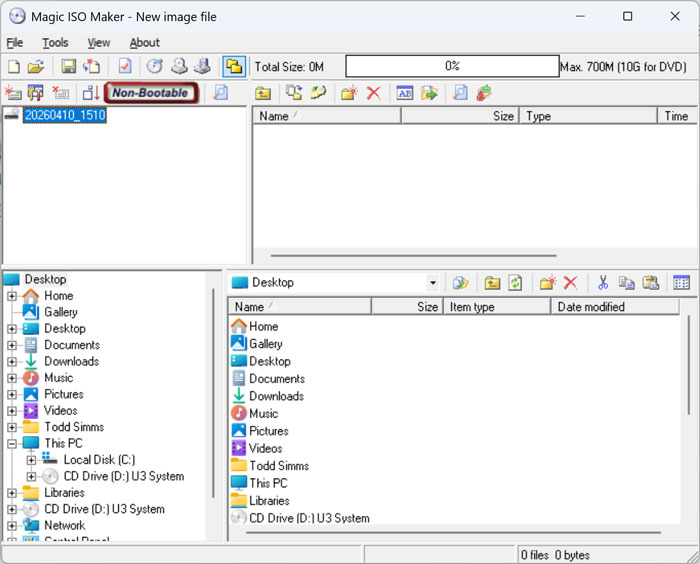
Task: Expand the Home tree node
Action: [x=12, y=296]
